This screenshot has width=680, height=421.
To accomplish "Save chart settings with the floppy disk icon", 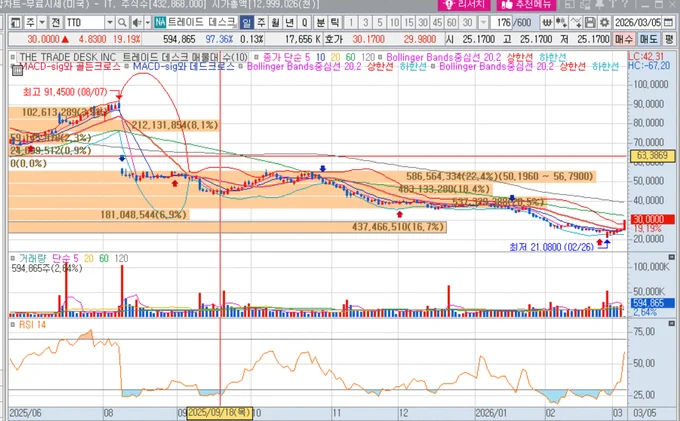I will coord(590,22).
